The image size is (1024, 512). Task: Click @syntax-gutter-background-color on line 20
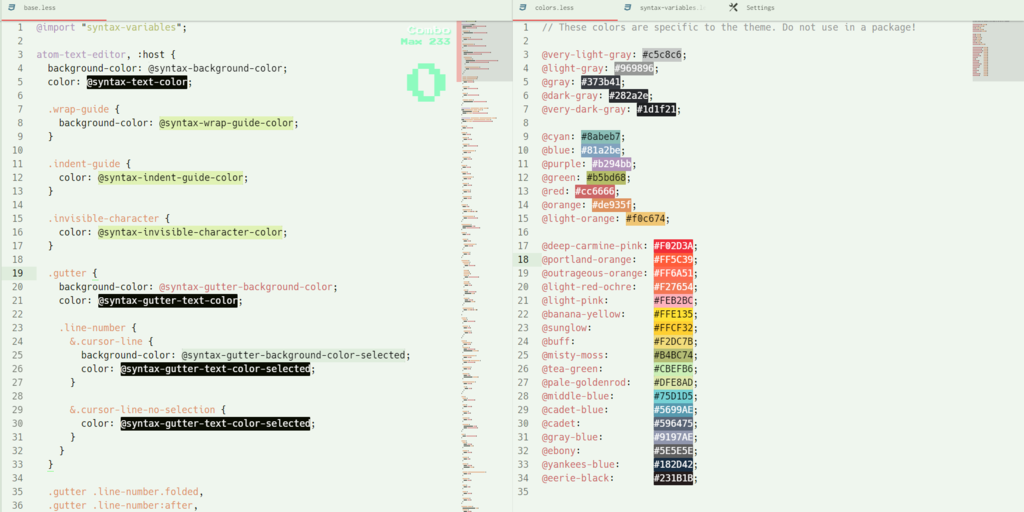click(x=246, y=287)
